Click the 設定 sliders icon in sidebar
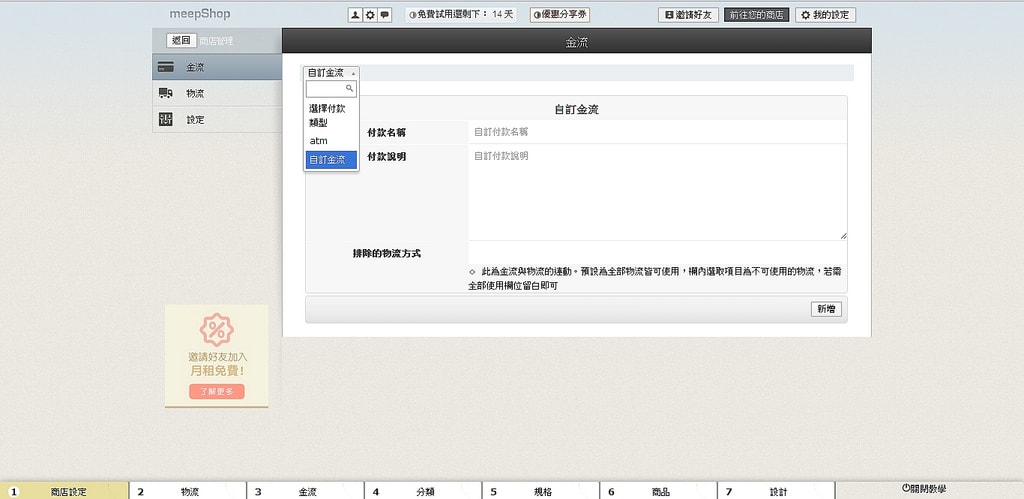The image size is (1024, 499). (x=166, y=120)
